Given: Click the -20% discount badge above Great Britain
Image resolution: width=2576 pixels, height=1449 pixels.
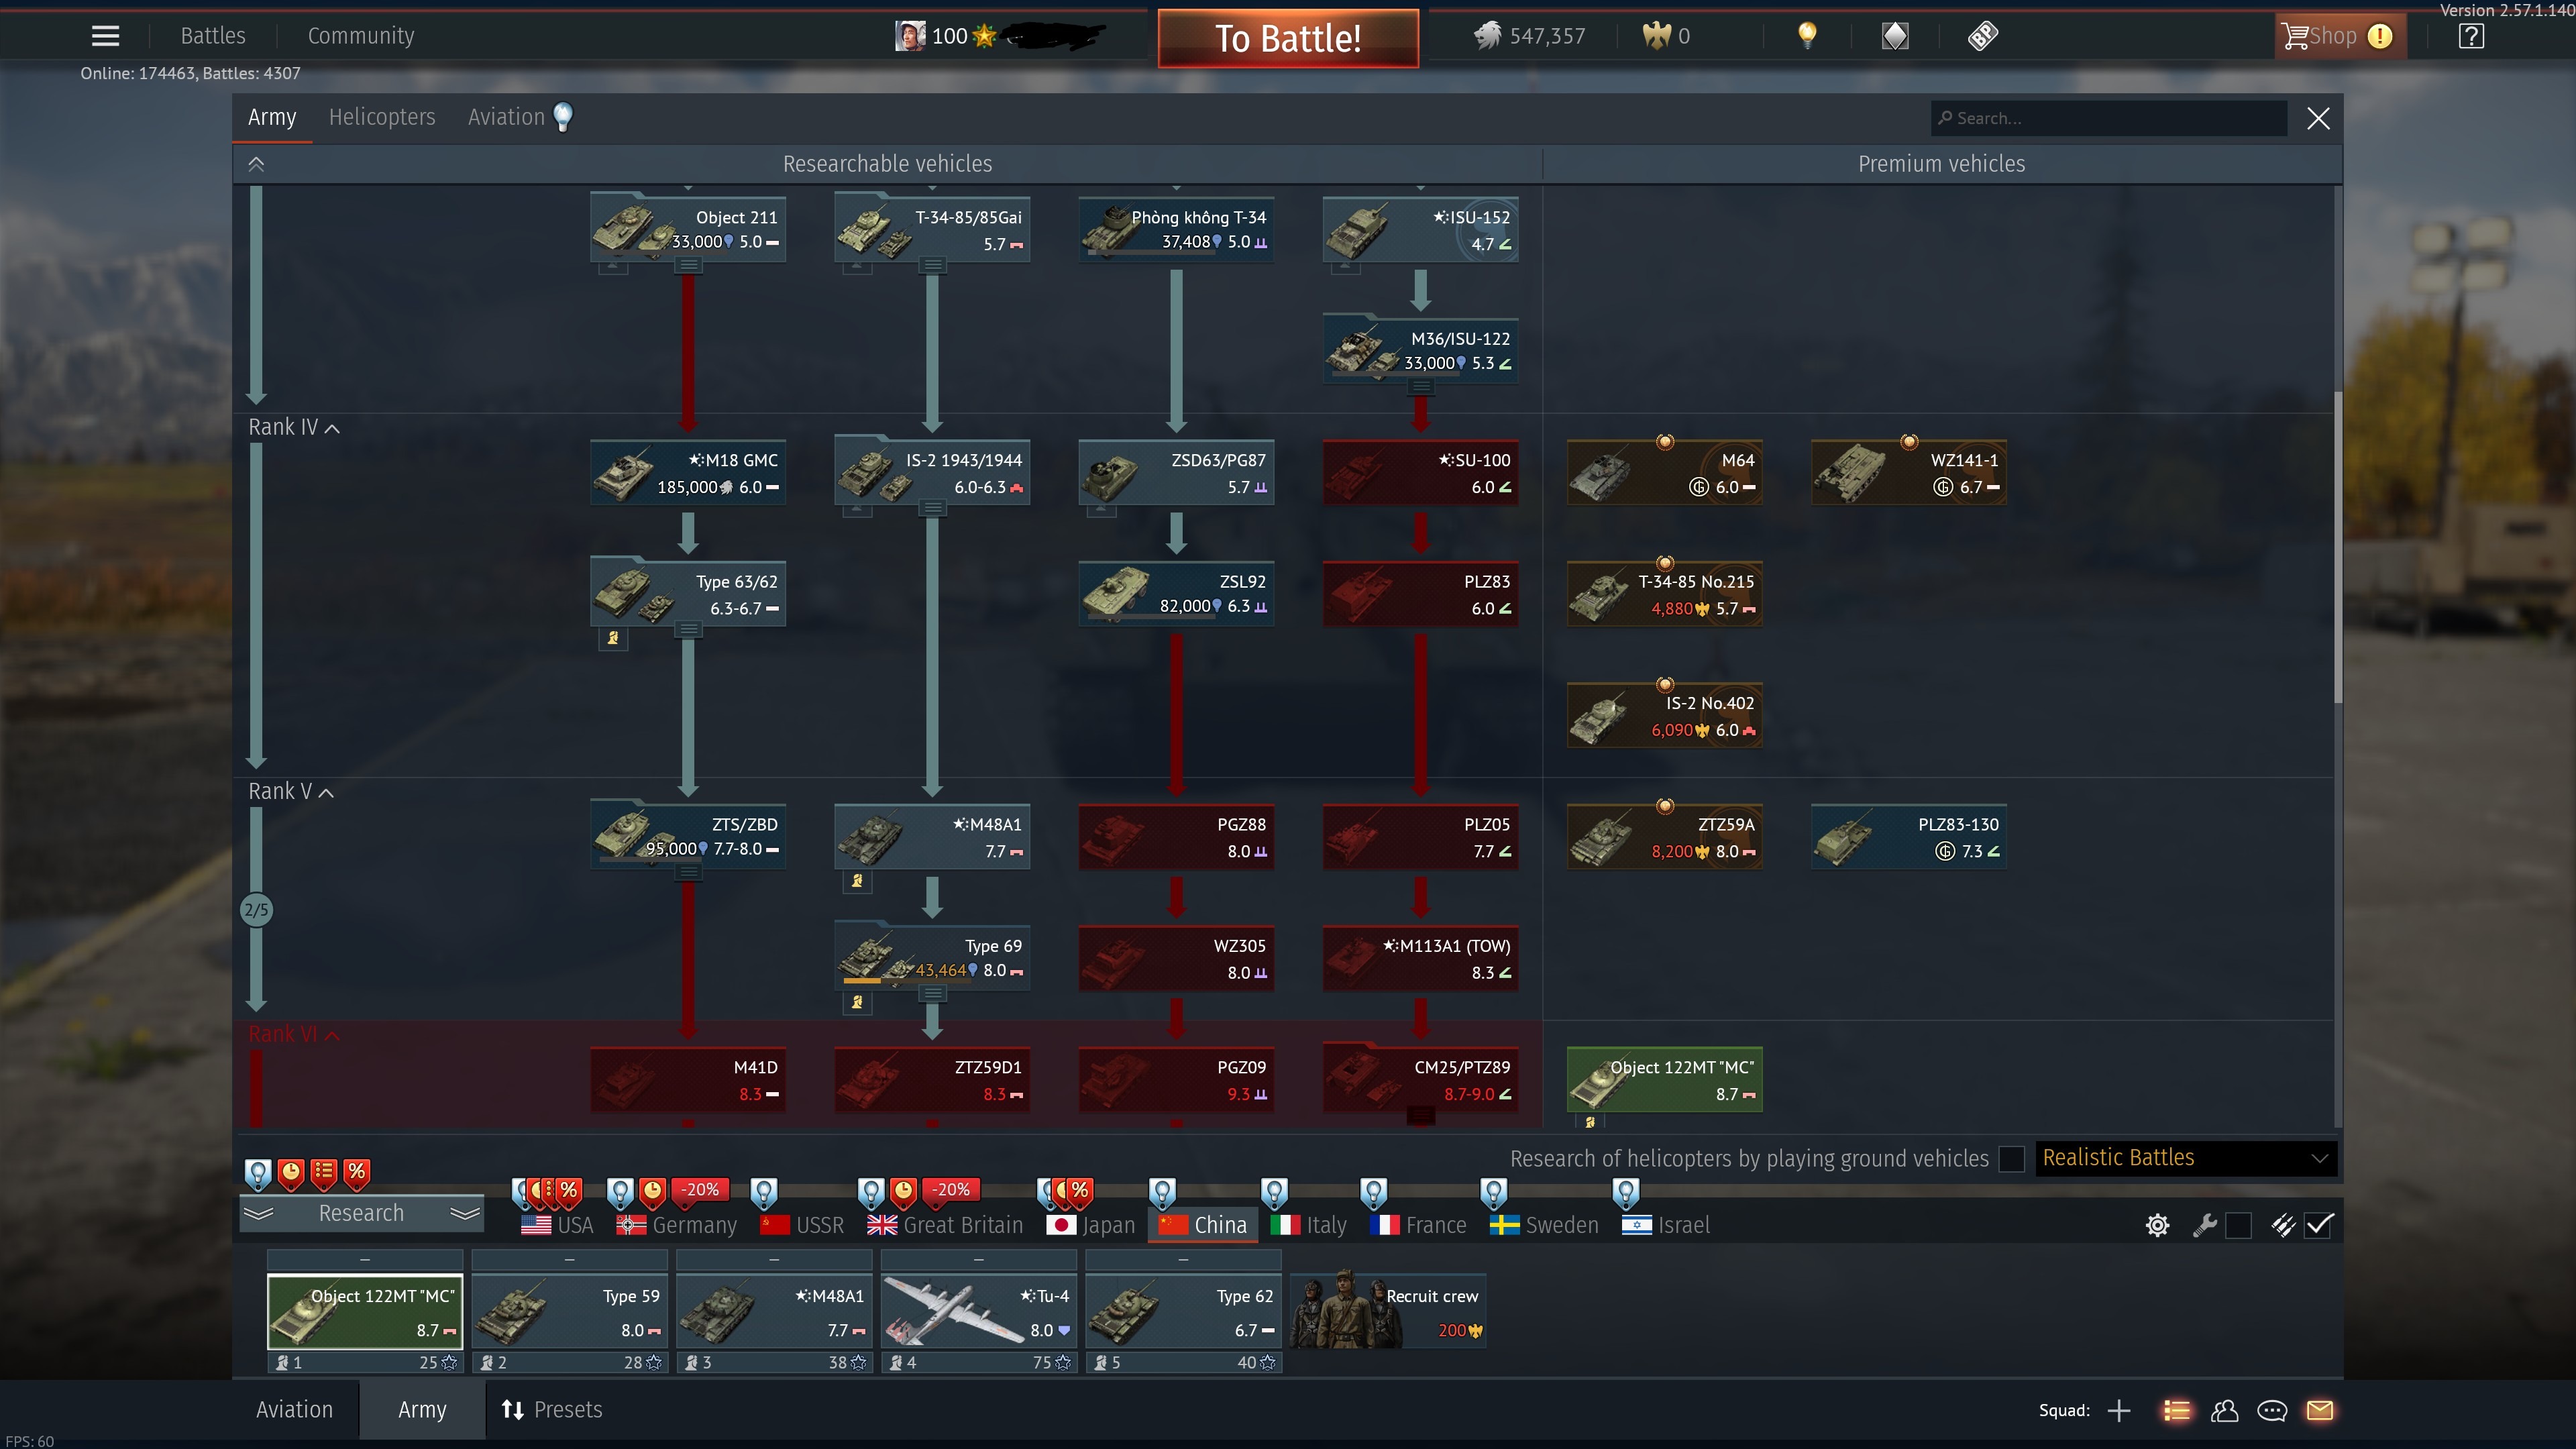Looking at the screenshot, I should (x=950, y=1190).
